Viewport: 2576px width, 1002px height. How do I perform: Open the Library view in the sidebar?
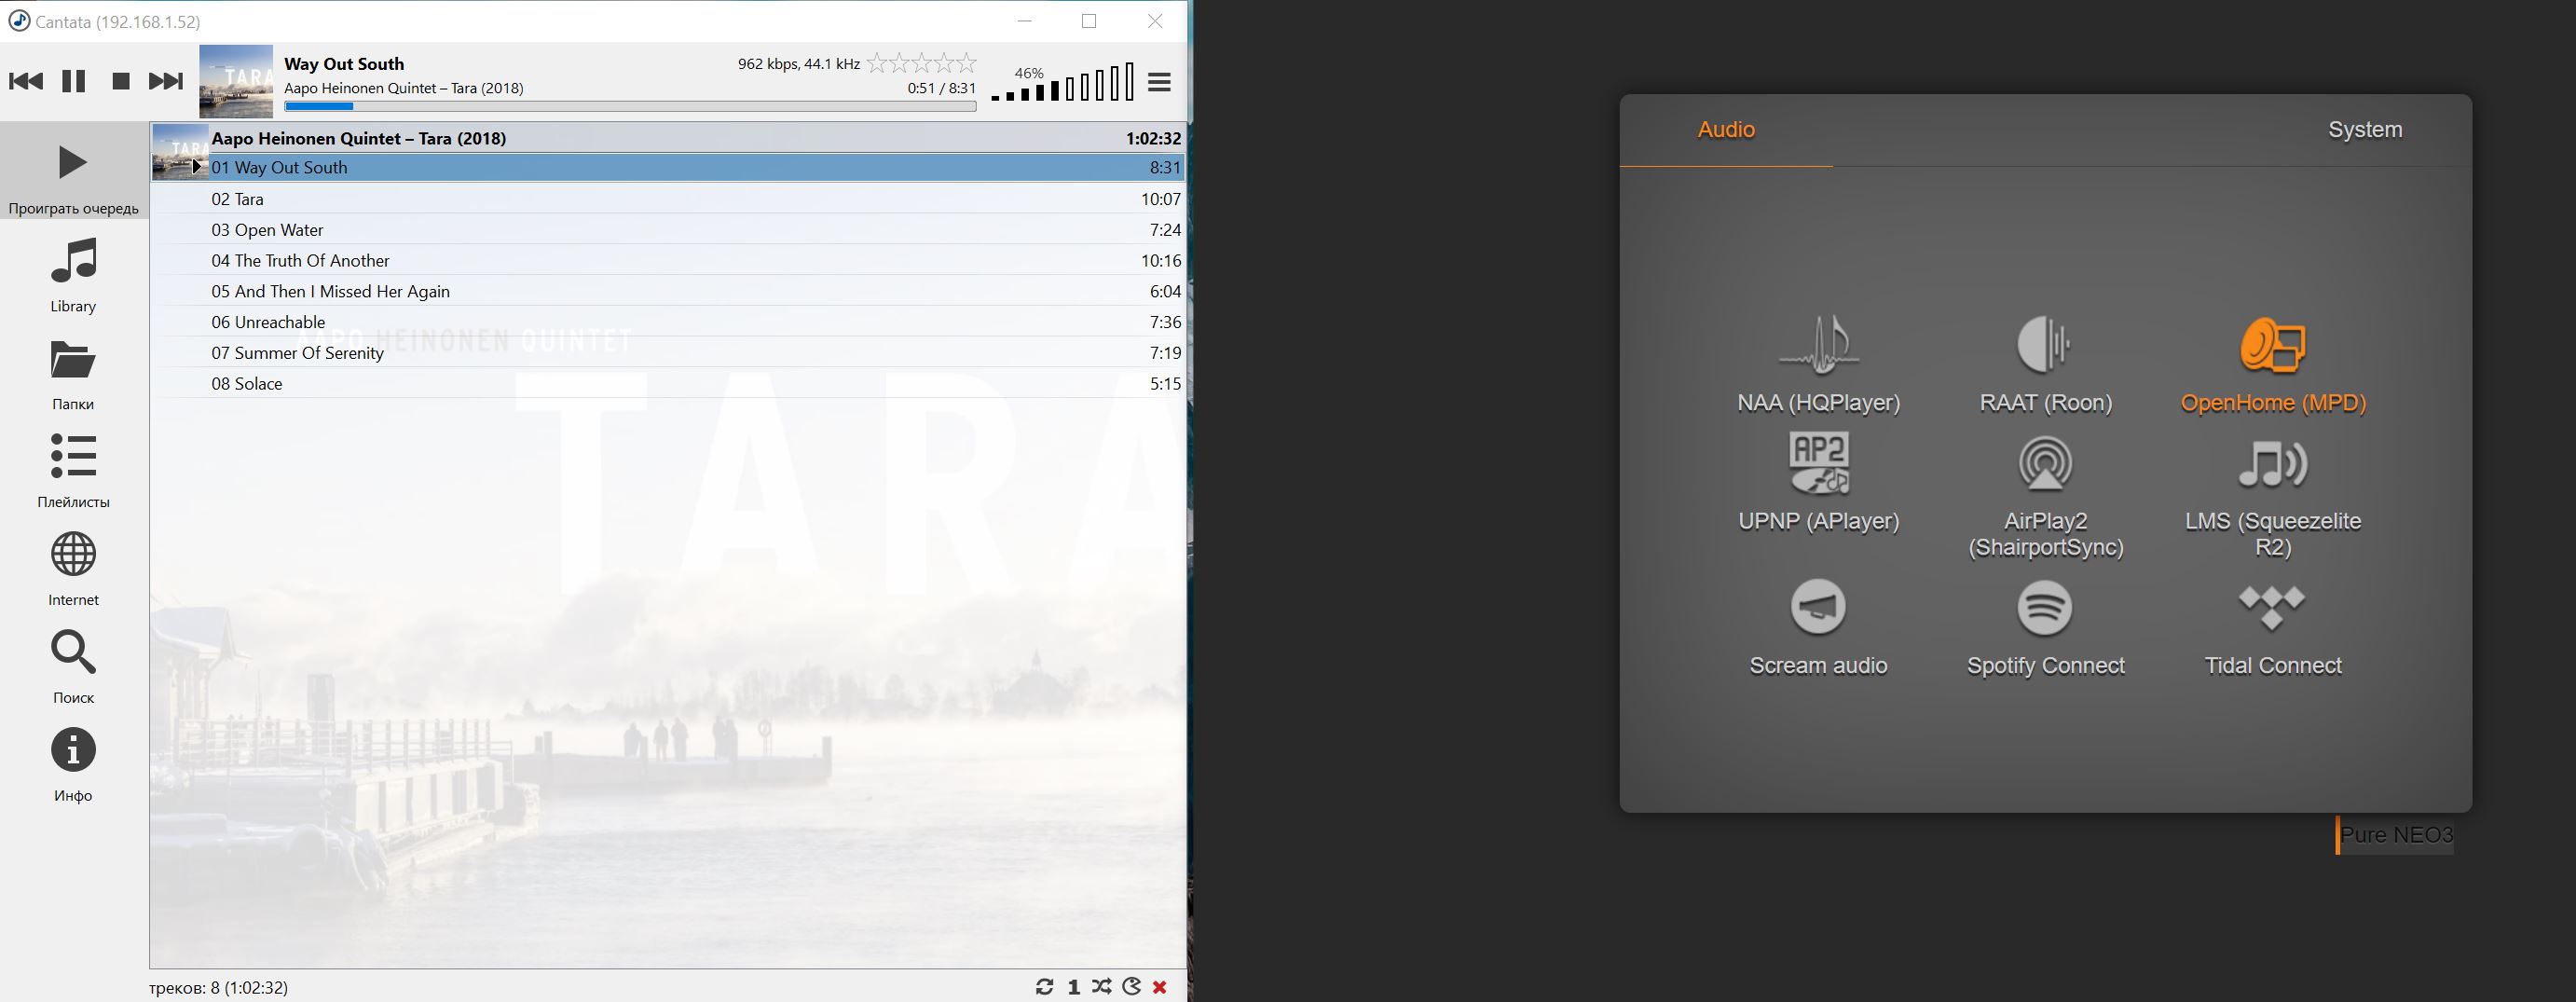tap(73, 275)
